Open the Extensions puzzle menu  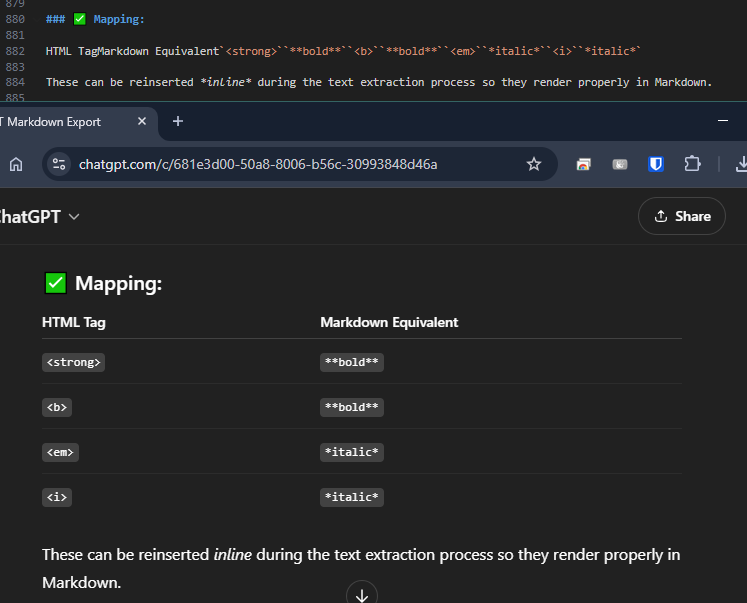pos(692,164)
